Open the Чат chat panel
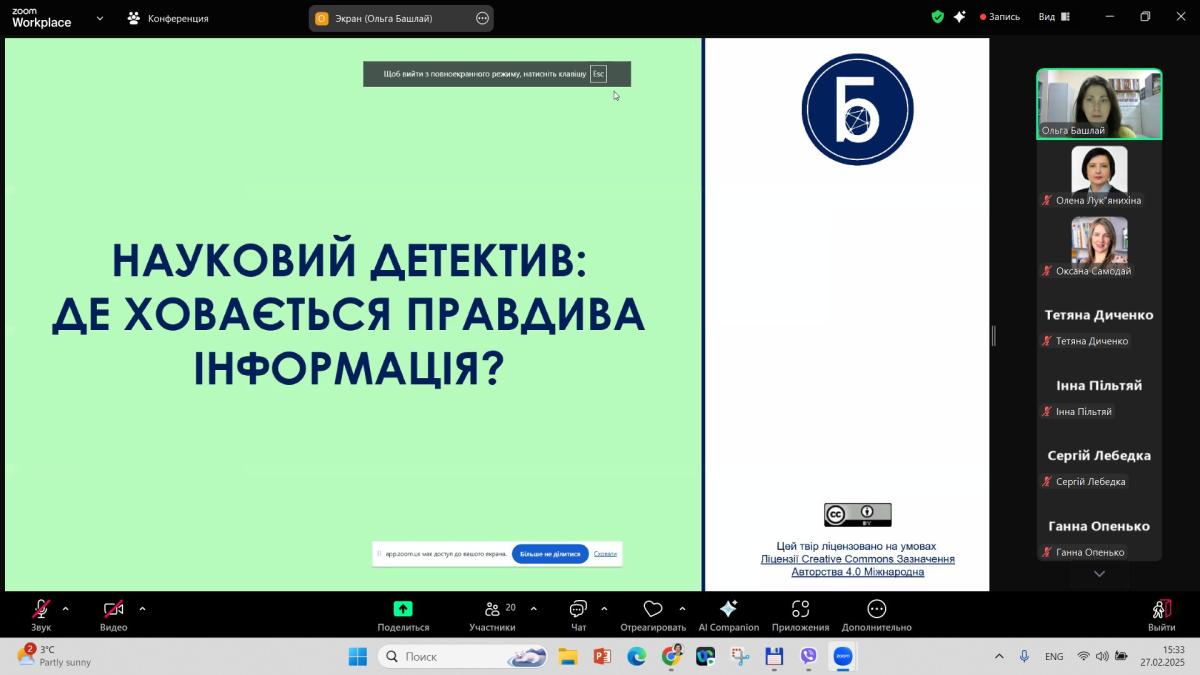The height and width of the screenshot is (675, 1200). (x=578, y=609)
